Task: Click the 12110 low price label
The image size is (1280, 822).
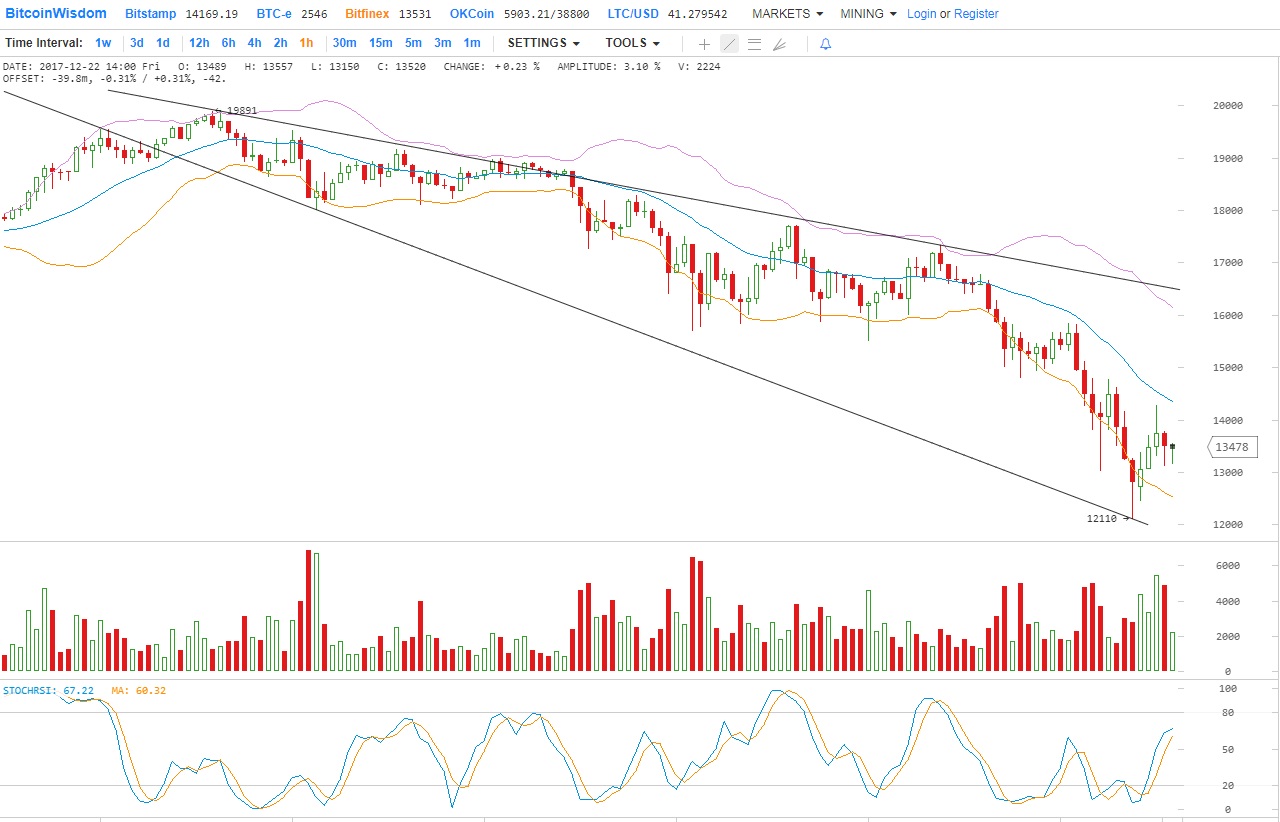Action: (1102, 519)
